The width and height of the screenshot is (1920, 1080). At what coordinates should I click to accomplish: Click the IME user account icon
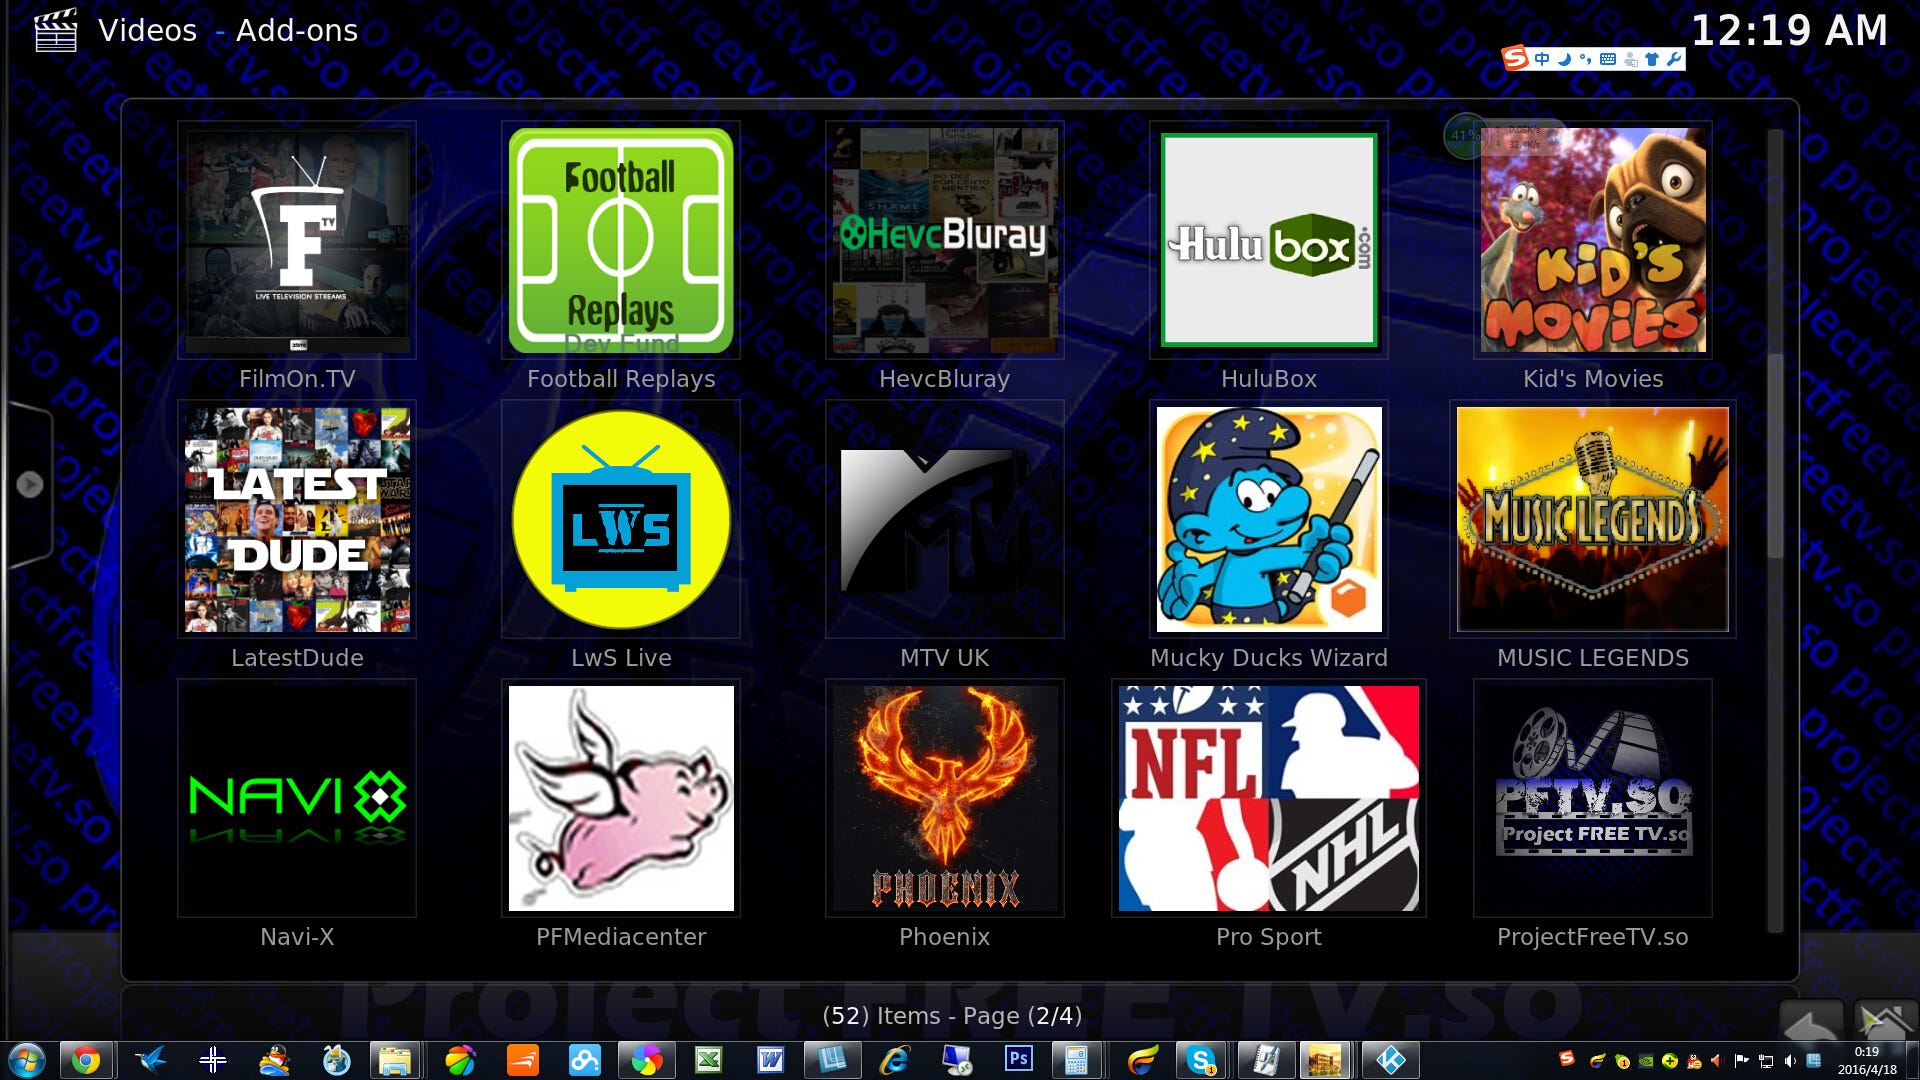pyautogui.click(x=1630, y=59)
